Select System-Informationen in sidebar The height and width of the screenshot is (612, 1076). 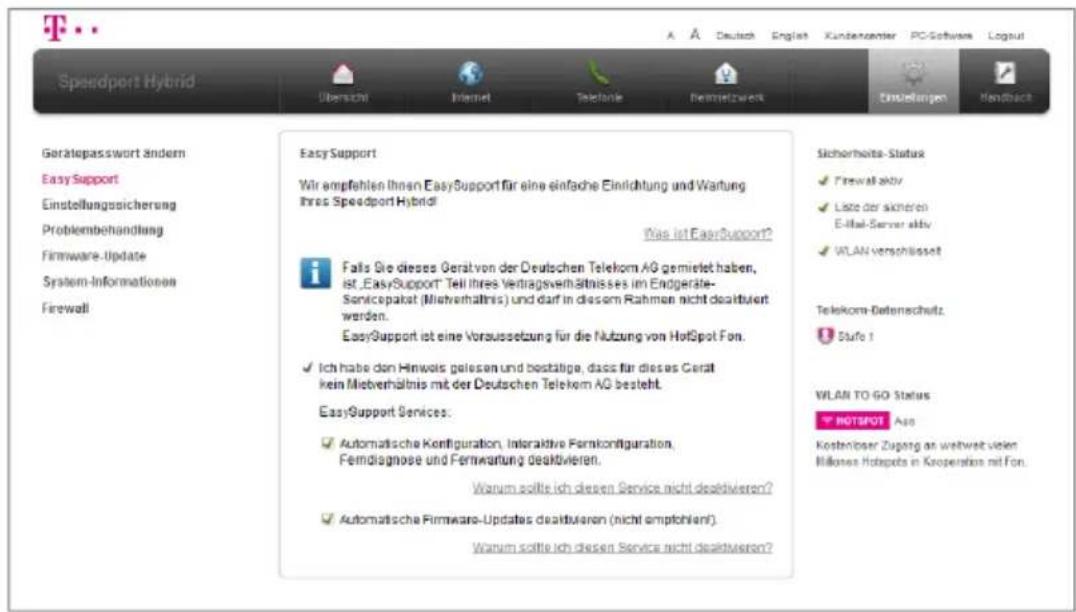[x=109, y=282]
